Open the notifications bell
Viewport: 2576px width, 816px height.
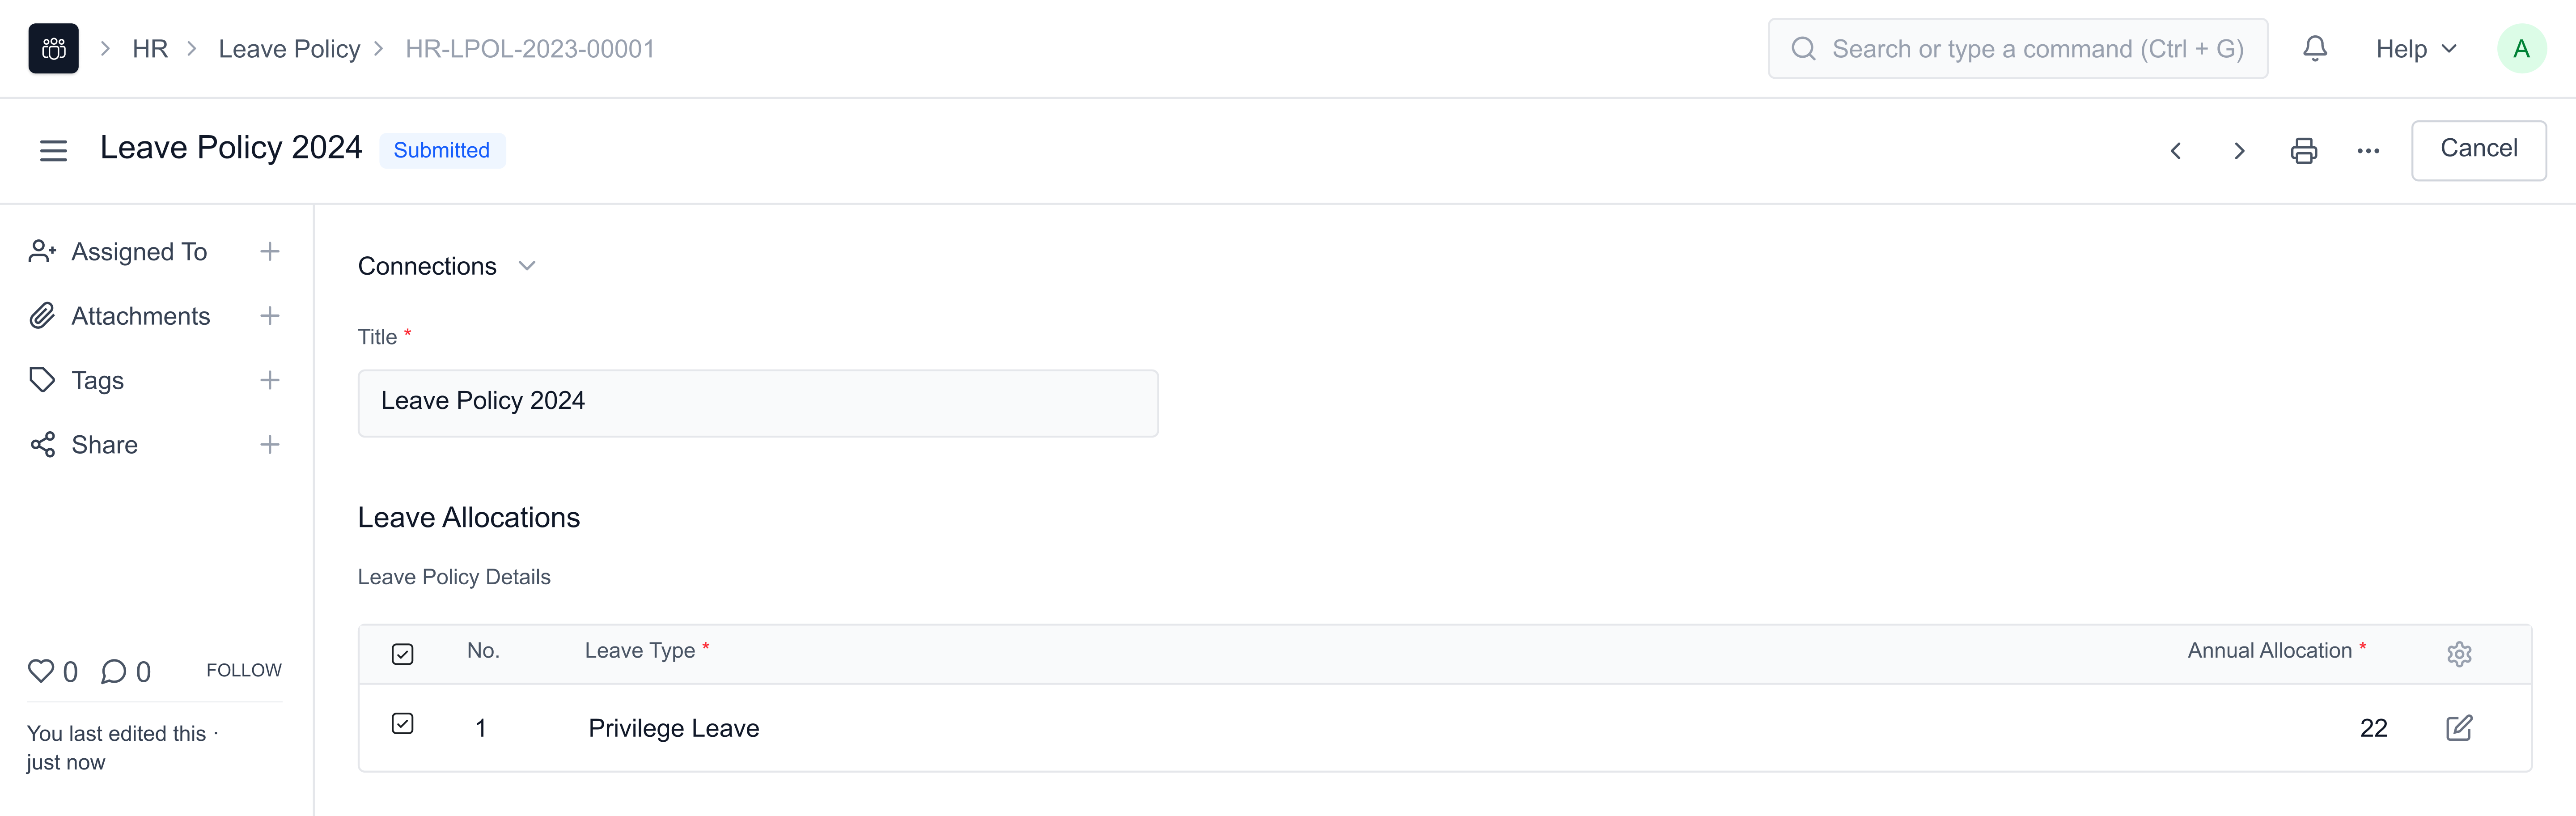2314,49
